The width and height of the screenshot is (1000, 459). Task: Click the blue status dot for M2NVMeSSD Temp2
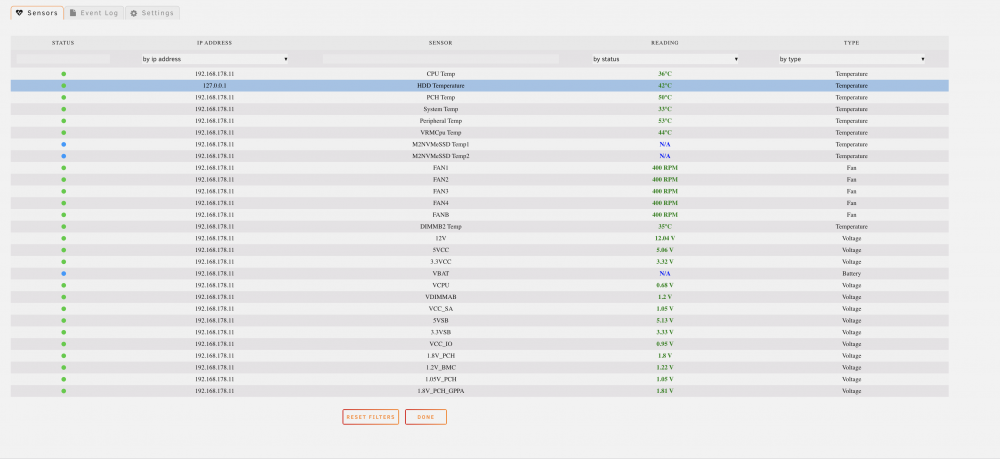(x=63, y=156)
